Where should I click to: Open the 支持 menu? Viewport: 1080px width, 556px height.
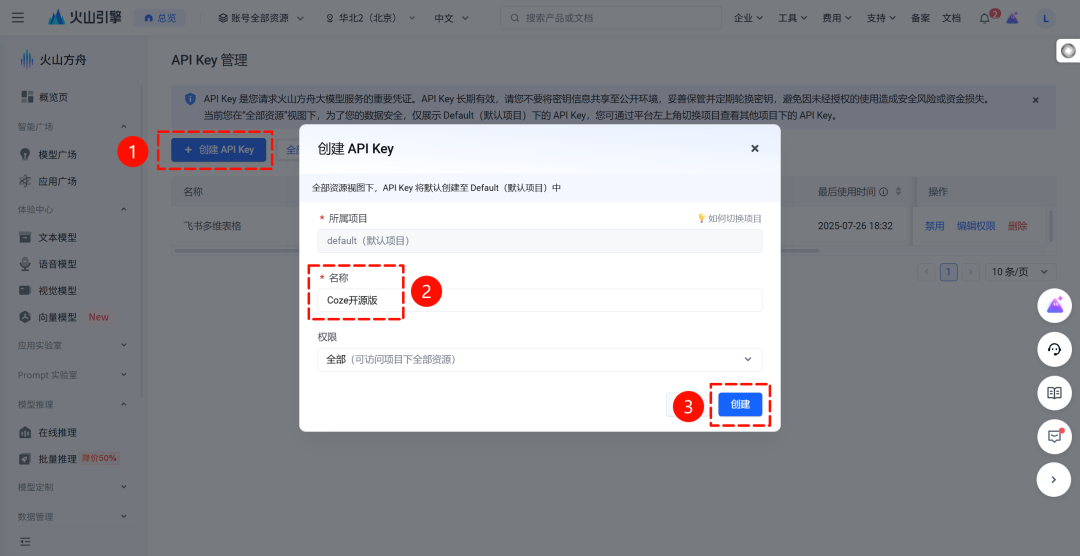pyautogui.click(x=880, y=18)
